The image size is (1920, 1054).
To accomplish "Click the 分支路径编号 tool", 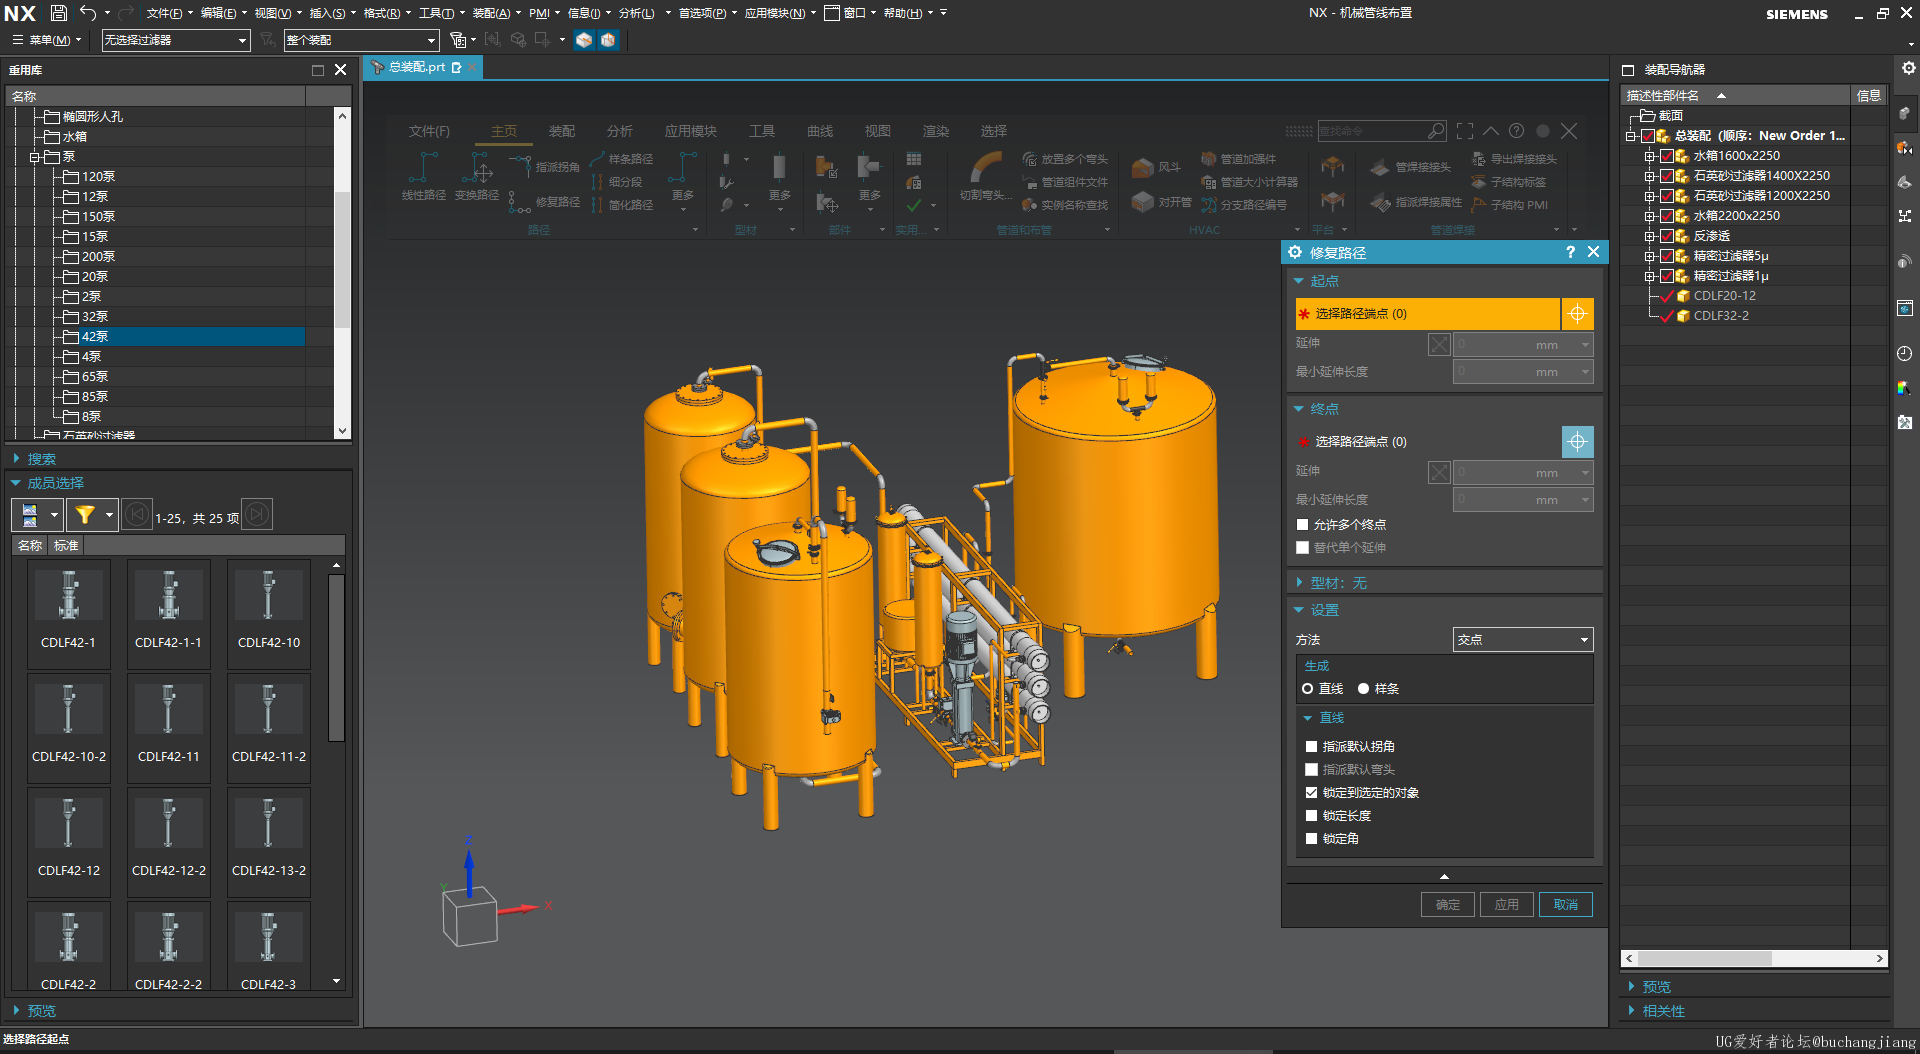I will point(1244,205).
